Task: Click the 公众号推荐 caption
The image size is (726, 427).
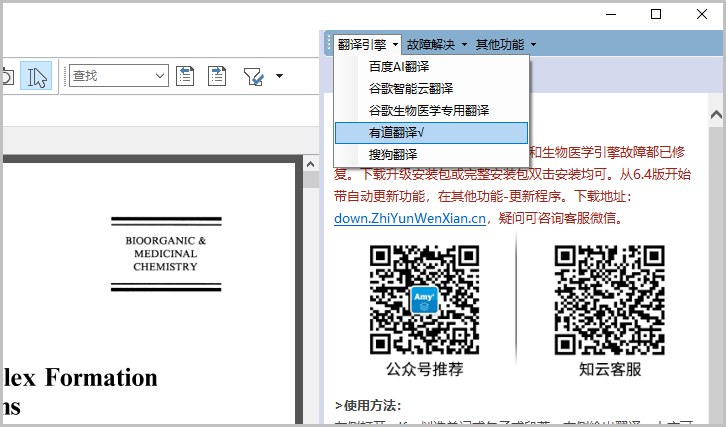Action: [425, 370]
